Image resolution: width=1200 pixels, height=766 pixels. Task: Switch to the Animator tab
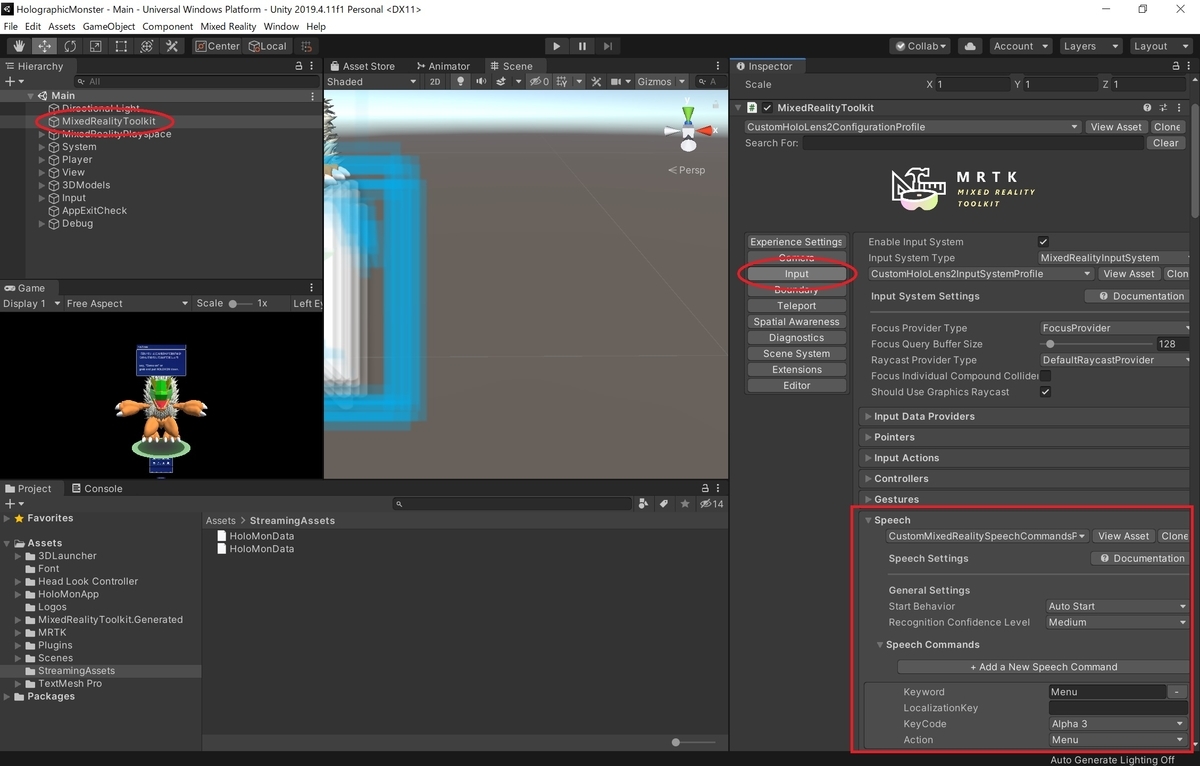pos(442,66)
